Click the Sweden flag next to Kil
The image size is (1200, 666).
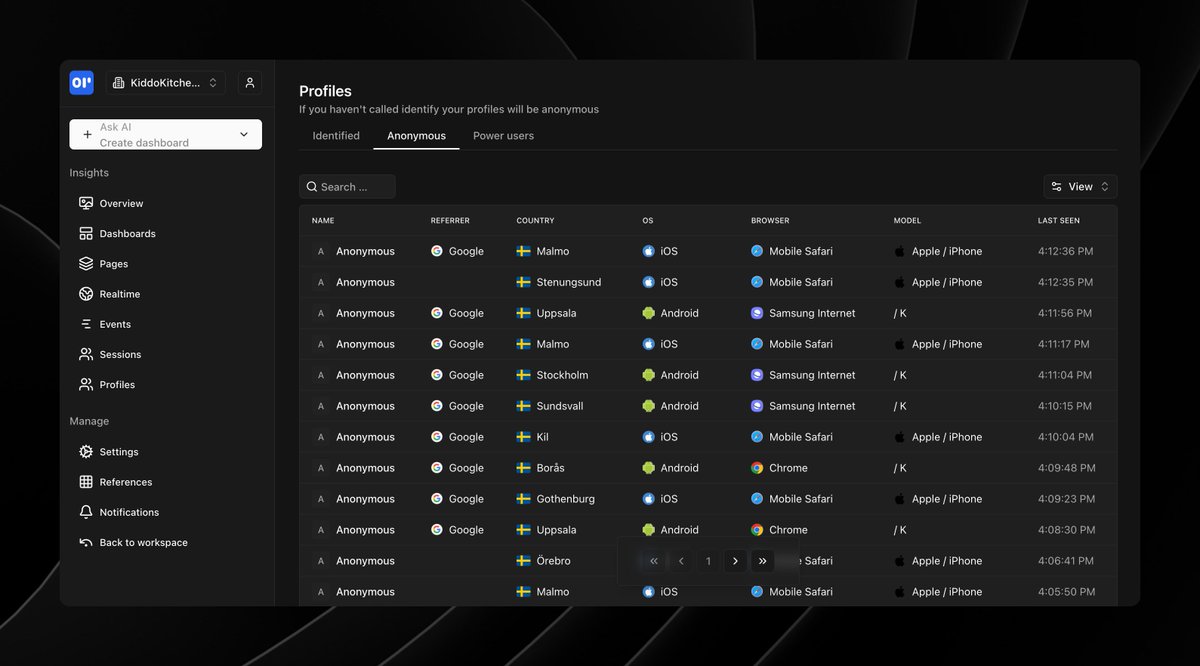(523, 437)
